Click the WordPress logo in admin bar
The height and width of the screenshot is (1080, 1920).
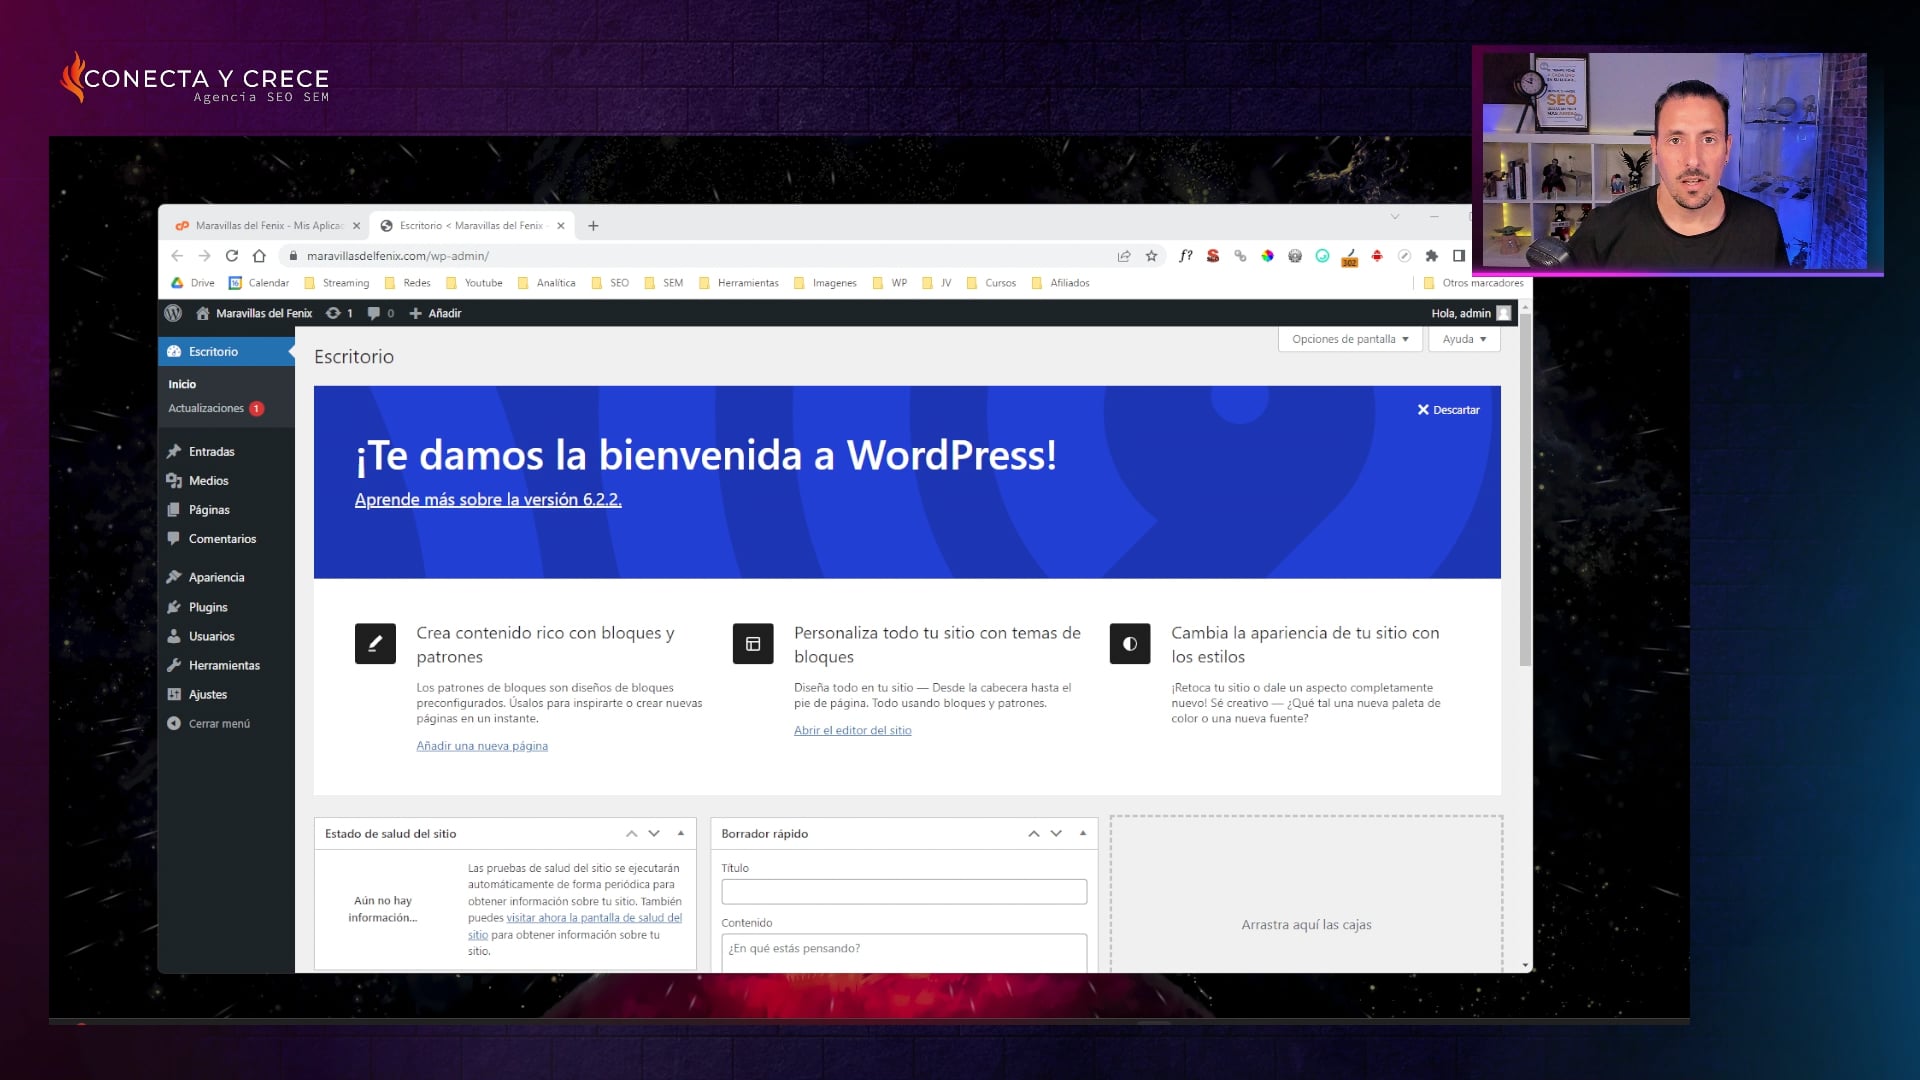pos(173,313)
